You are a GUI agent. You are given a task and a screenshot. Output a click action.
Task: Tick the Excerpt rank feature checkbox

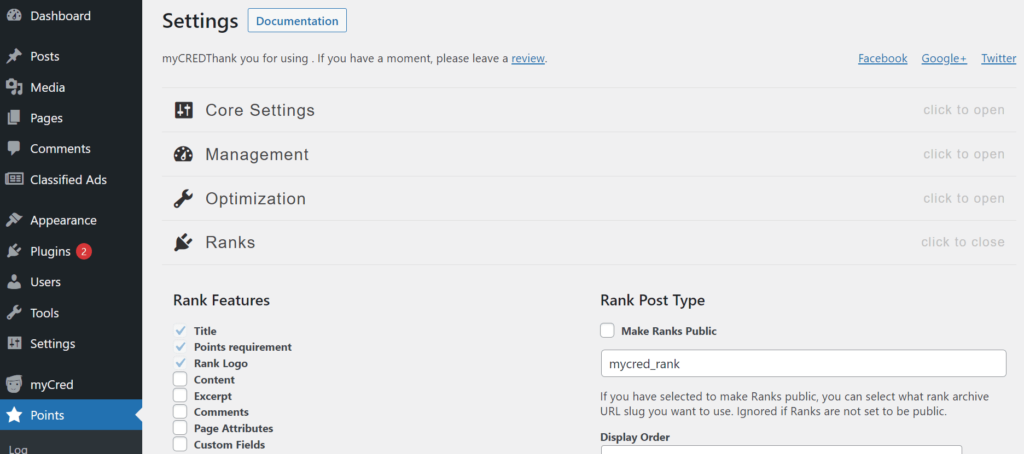point(180,396)
